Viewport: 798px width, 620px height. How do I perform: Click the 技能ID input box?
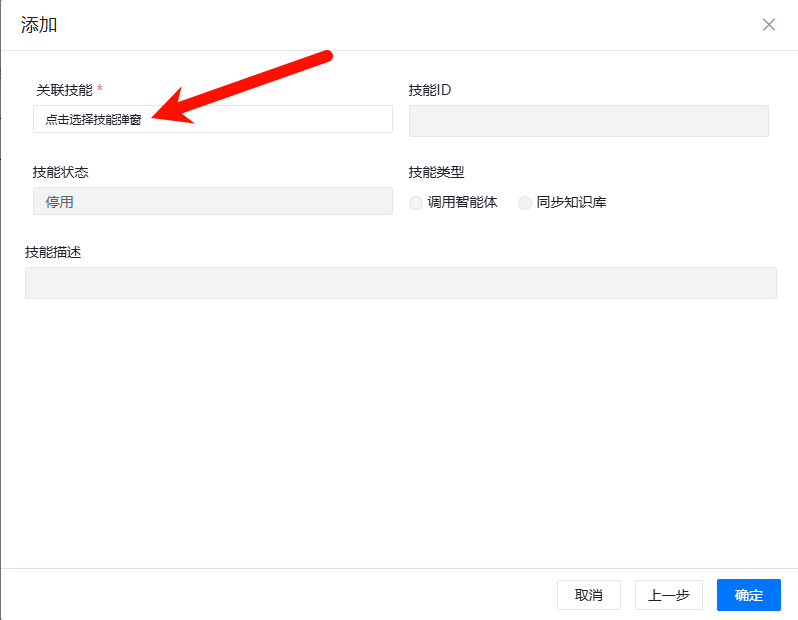[588, 120]
